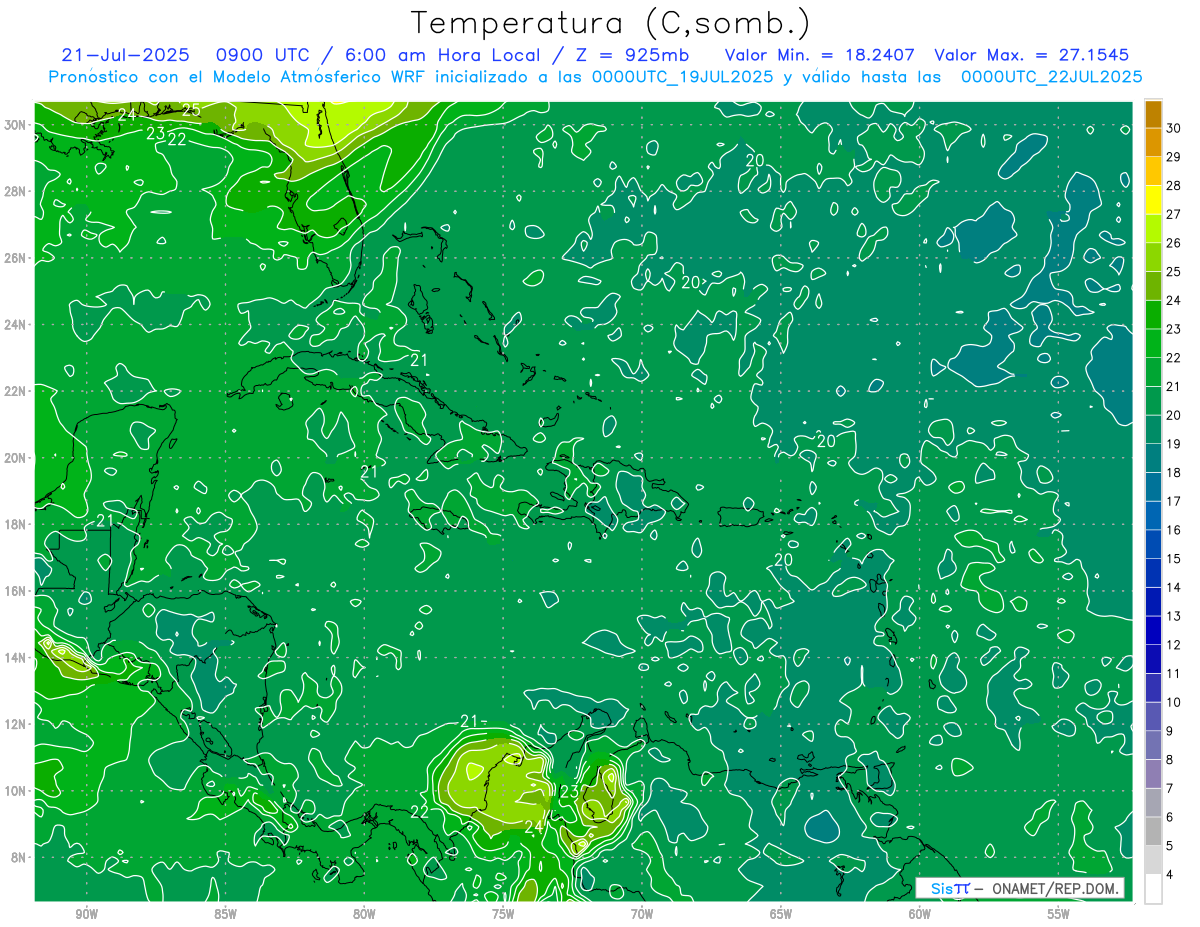Click the legend scale number 30
This screenshot has width=1200, height=927.
(1174, 129)
